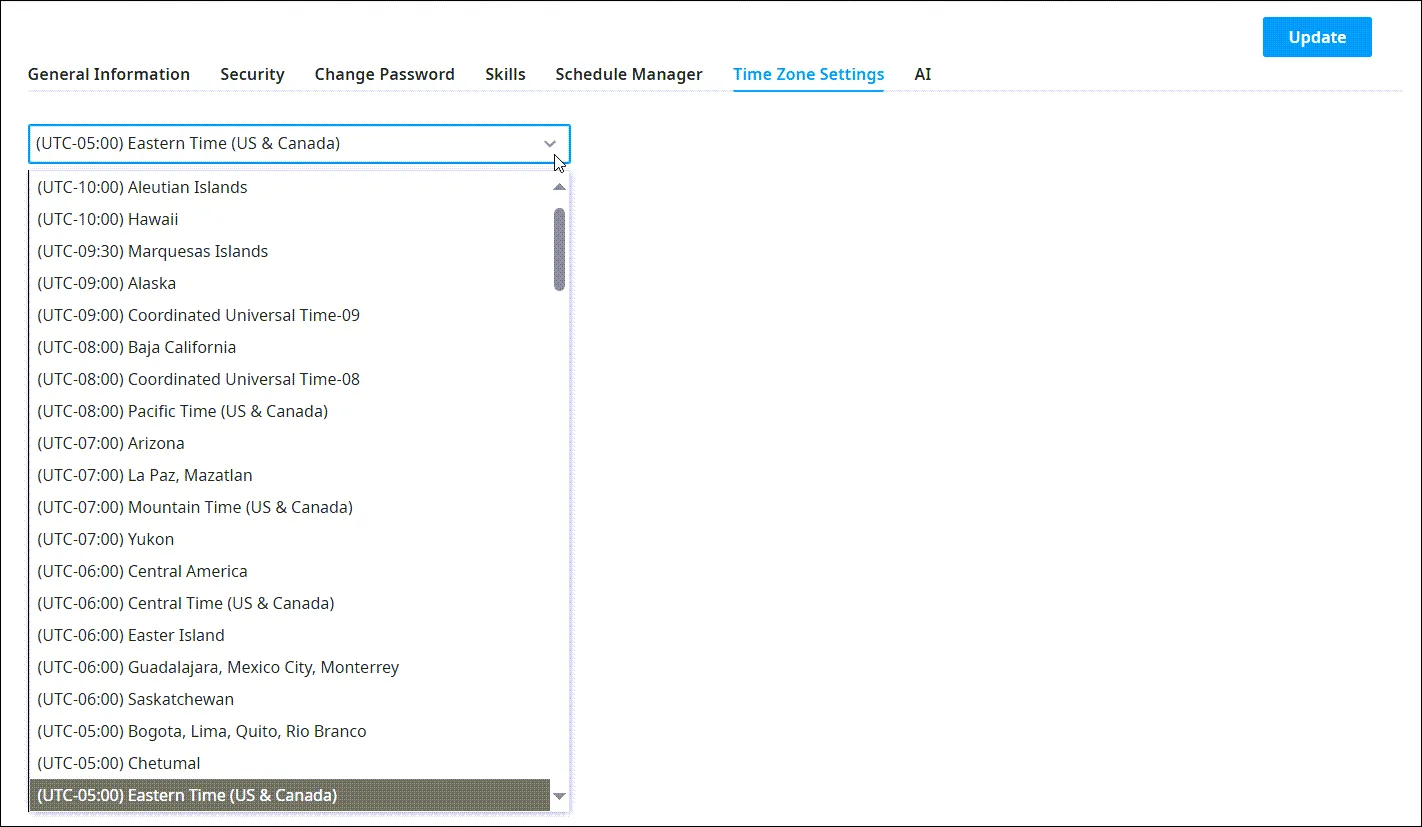
Task: Go to the Change Password tab
Action: [385, 74]
